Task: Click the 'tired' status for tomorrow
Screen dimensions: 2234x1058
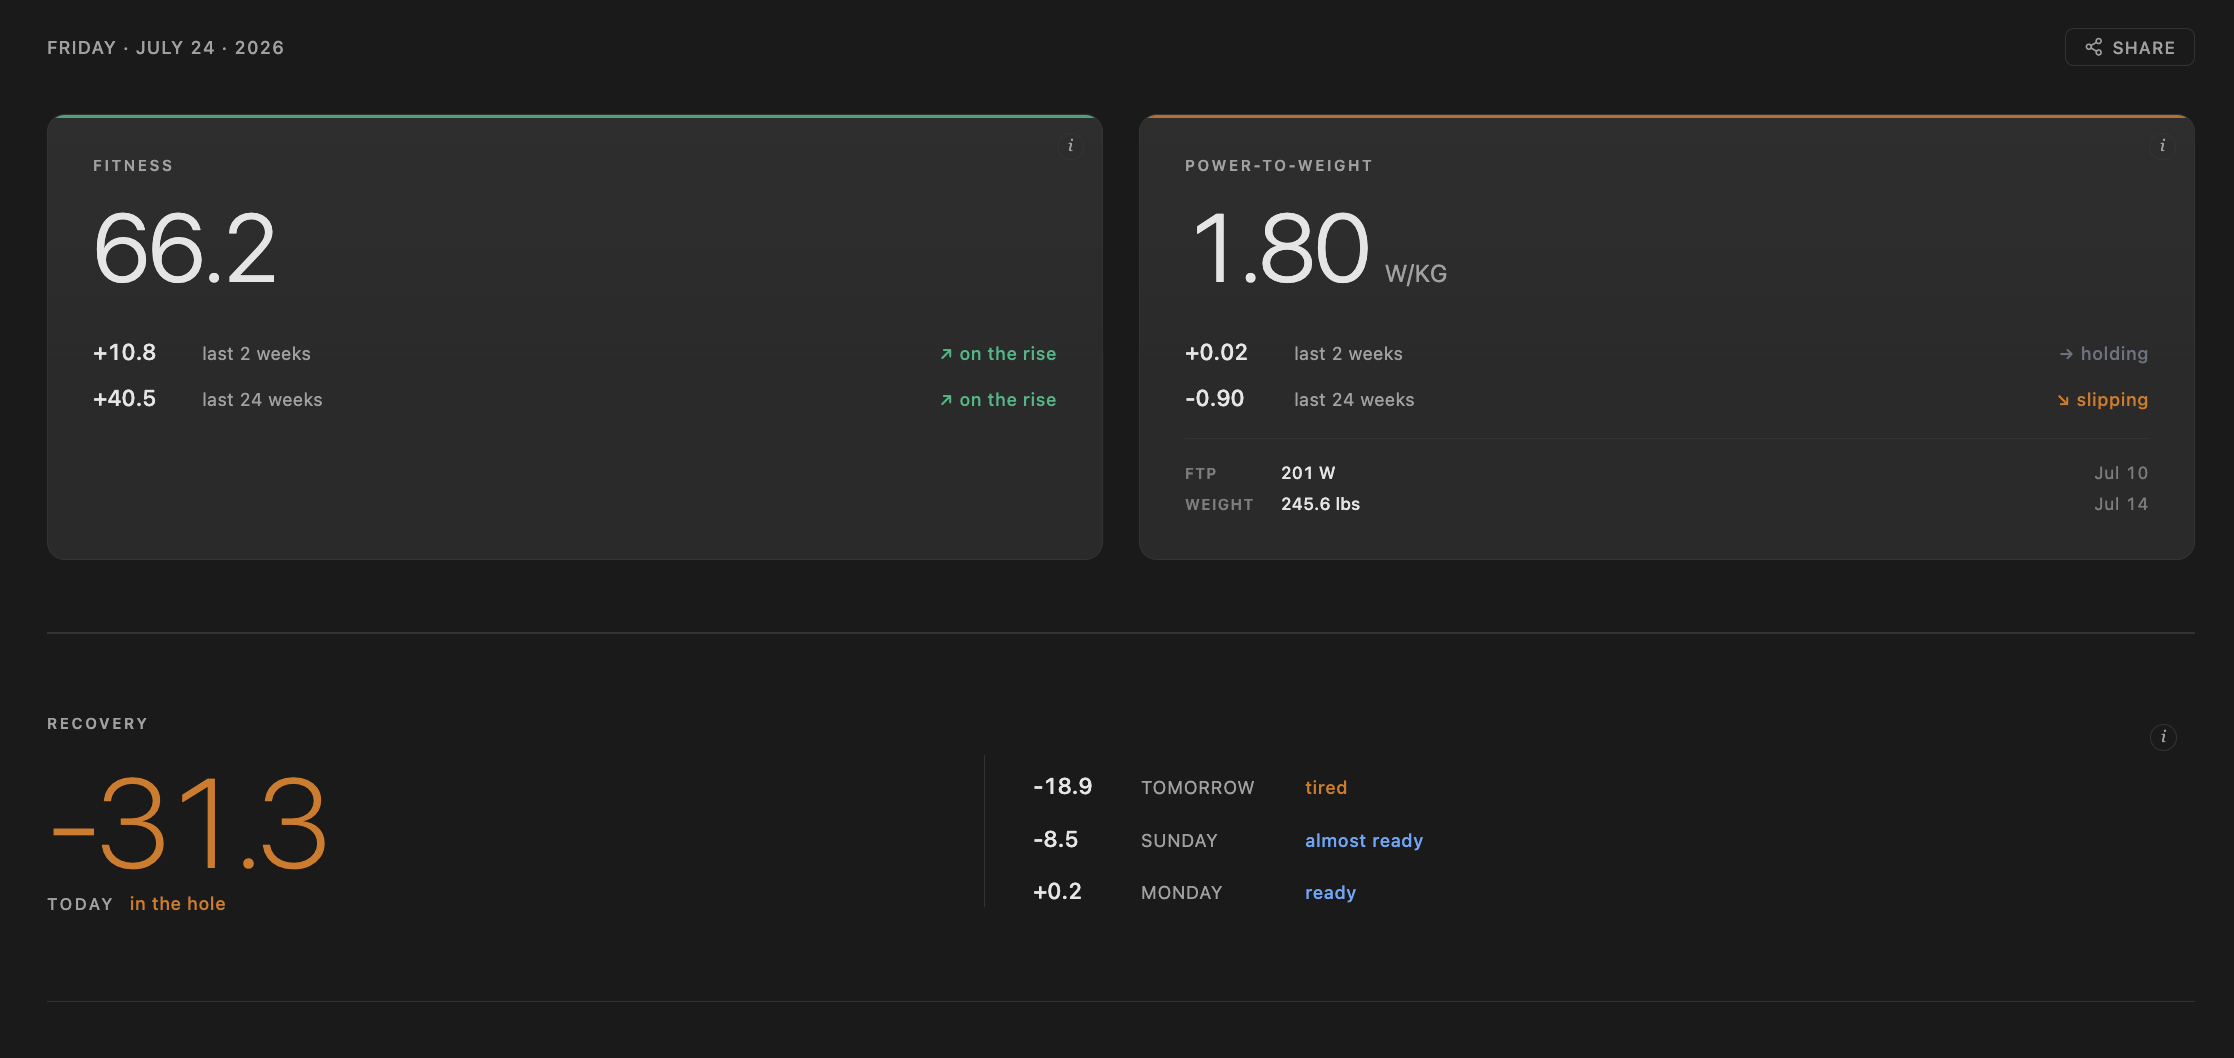Action: coord(1326,788)
